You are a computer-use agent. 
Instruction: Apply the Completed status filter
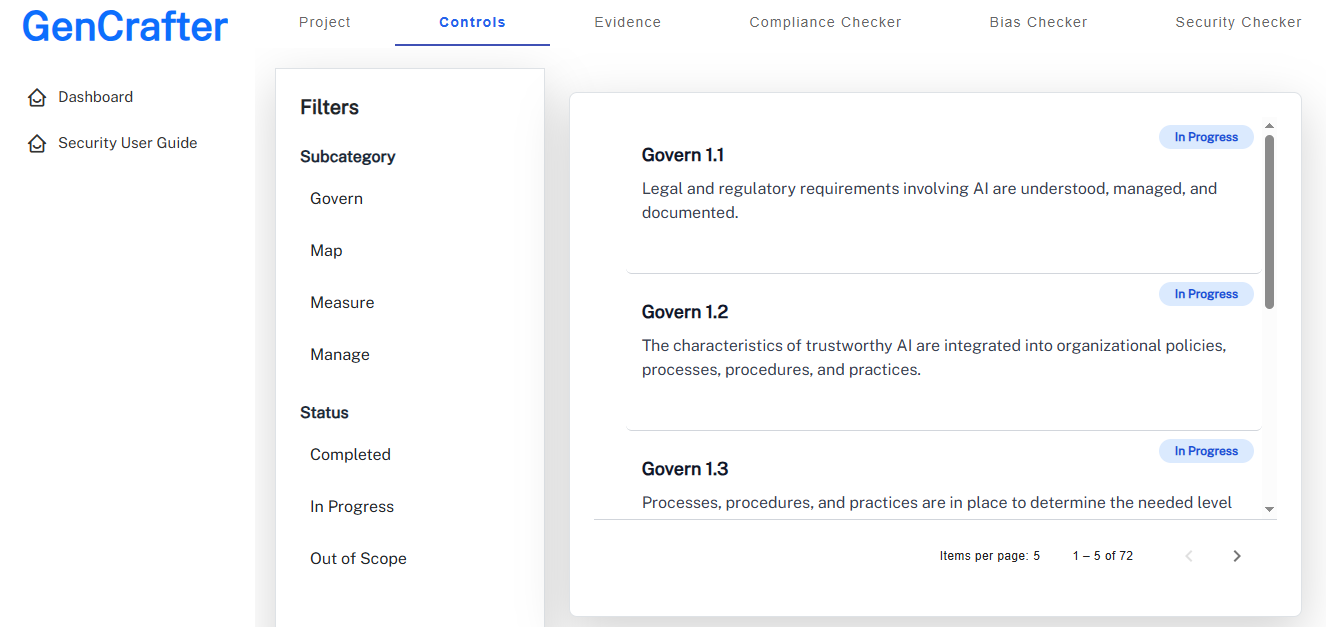tap(350, 455)
